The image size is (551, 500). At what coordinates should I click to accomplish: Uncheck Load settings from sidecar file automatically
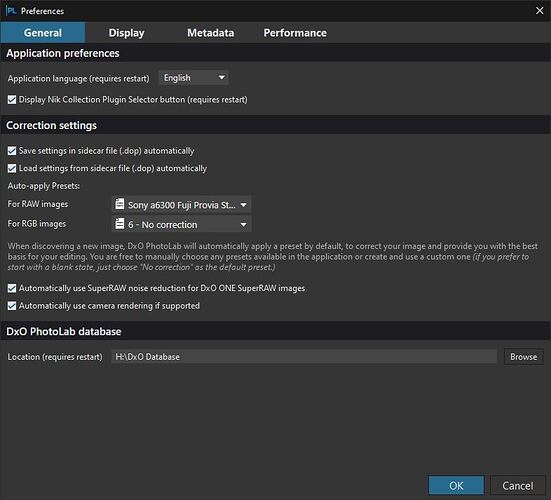(x=12, y=169)
